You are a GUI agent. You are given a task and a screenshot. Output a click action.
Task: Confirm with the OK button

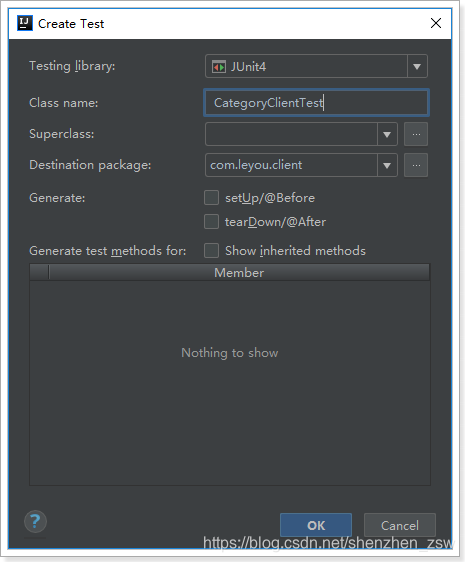316,525
